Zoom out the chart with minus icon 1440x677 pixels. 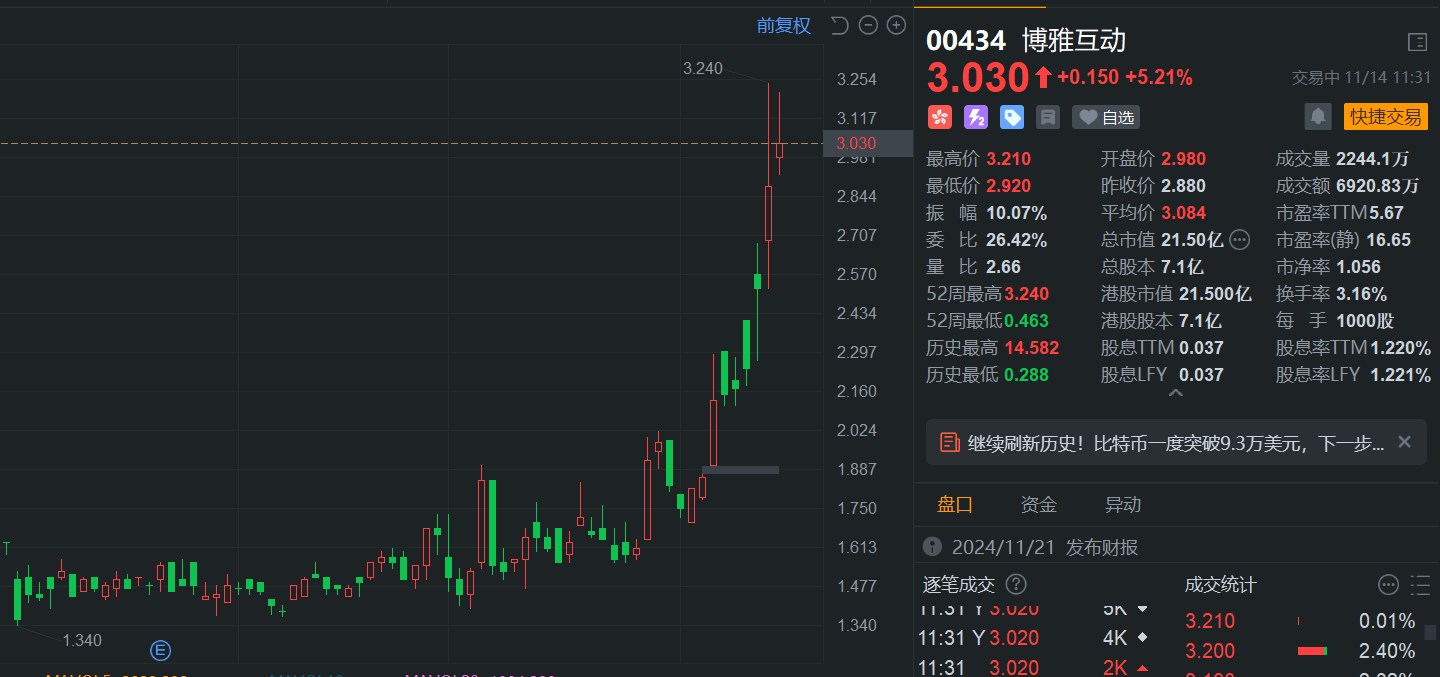coord(868,26)
